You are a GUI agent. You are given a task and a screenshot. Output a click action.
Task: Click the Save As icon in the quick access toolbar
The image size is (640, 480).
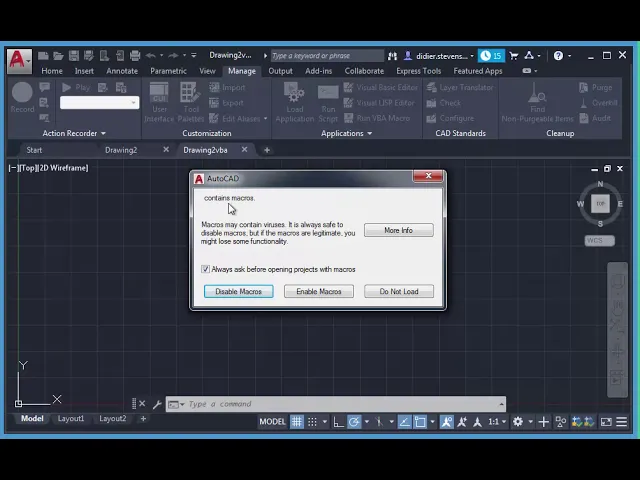pyautogui.click(x=89, y=56)
